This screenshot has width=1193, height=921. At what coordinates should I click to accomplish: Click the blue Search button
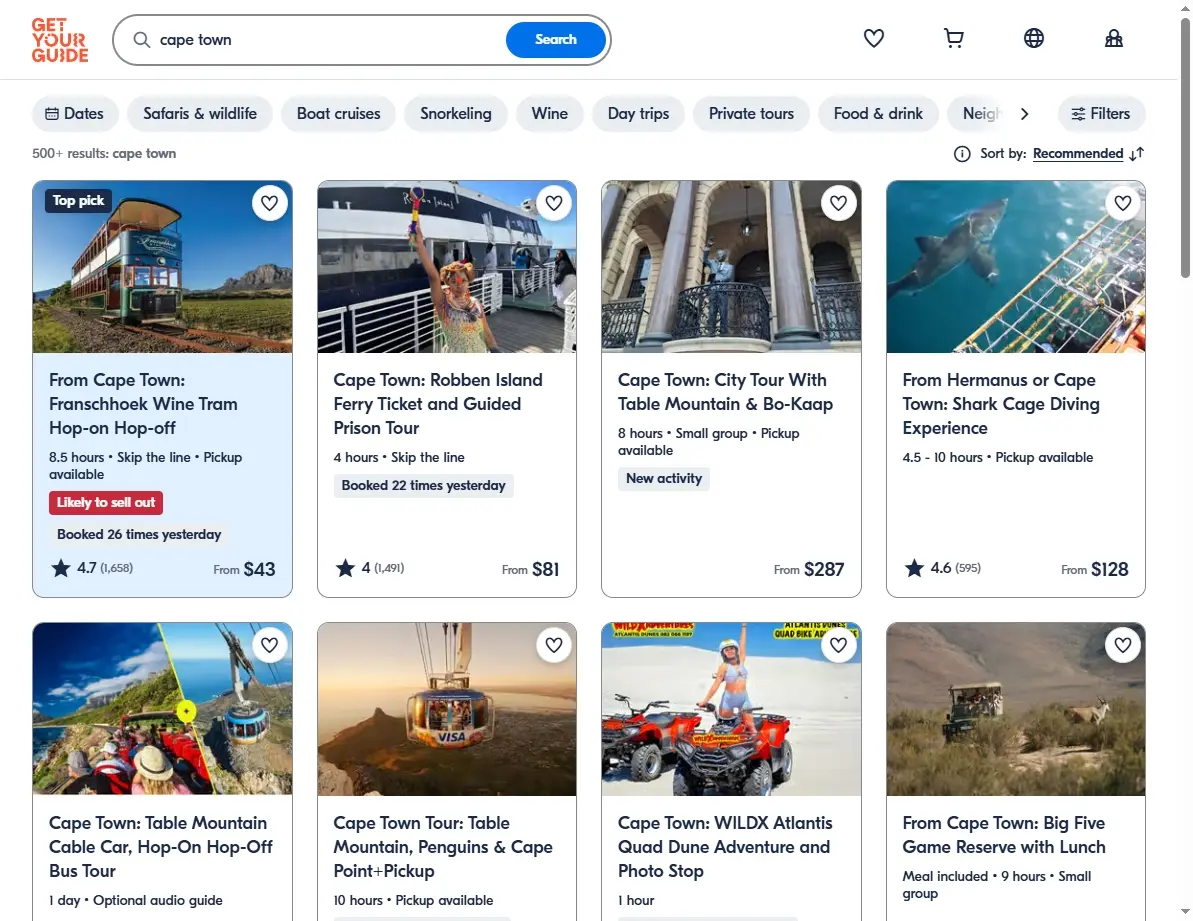point(555,40)
